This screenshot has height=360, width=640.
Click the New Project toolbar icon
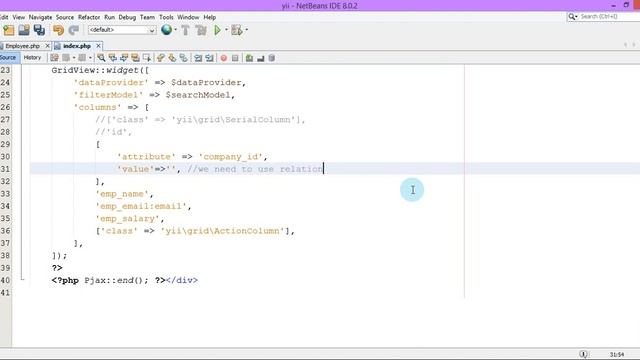[x=9, y=30]
